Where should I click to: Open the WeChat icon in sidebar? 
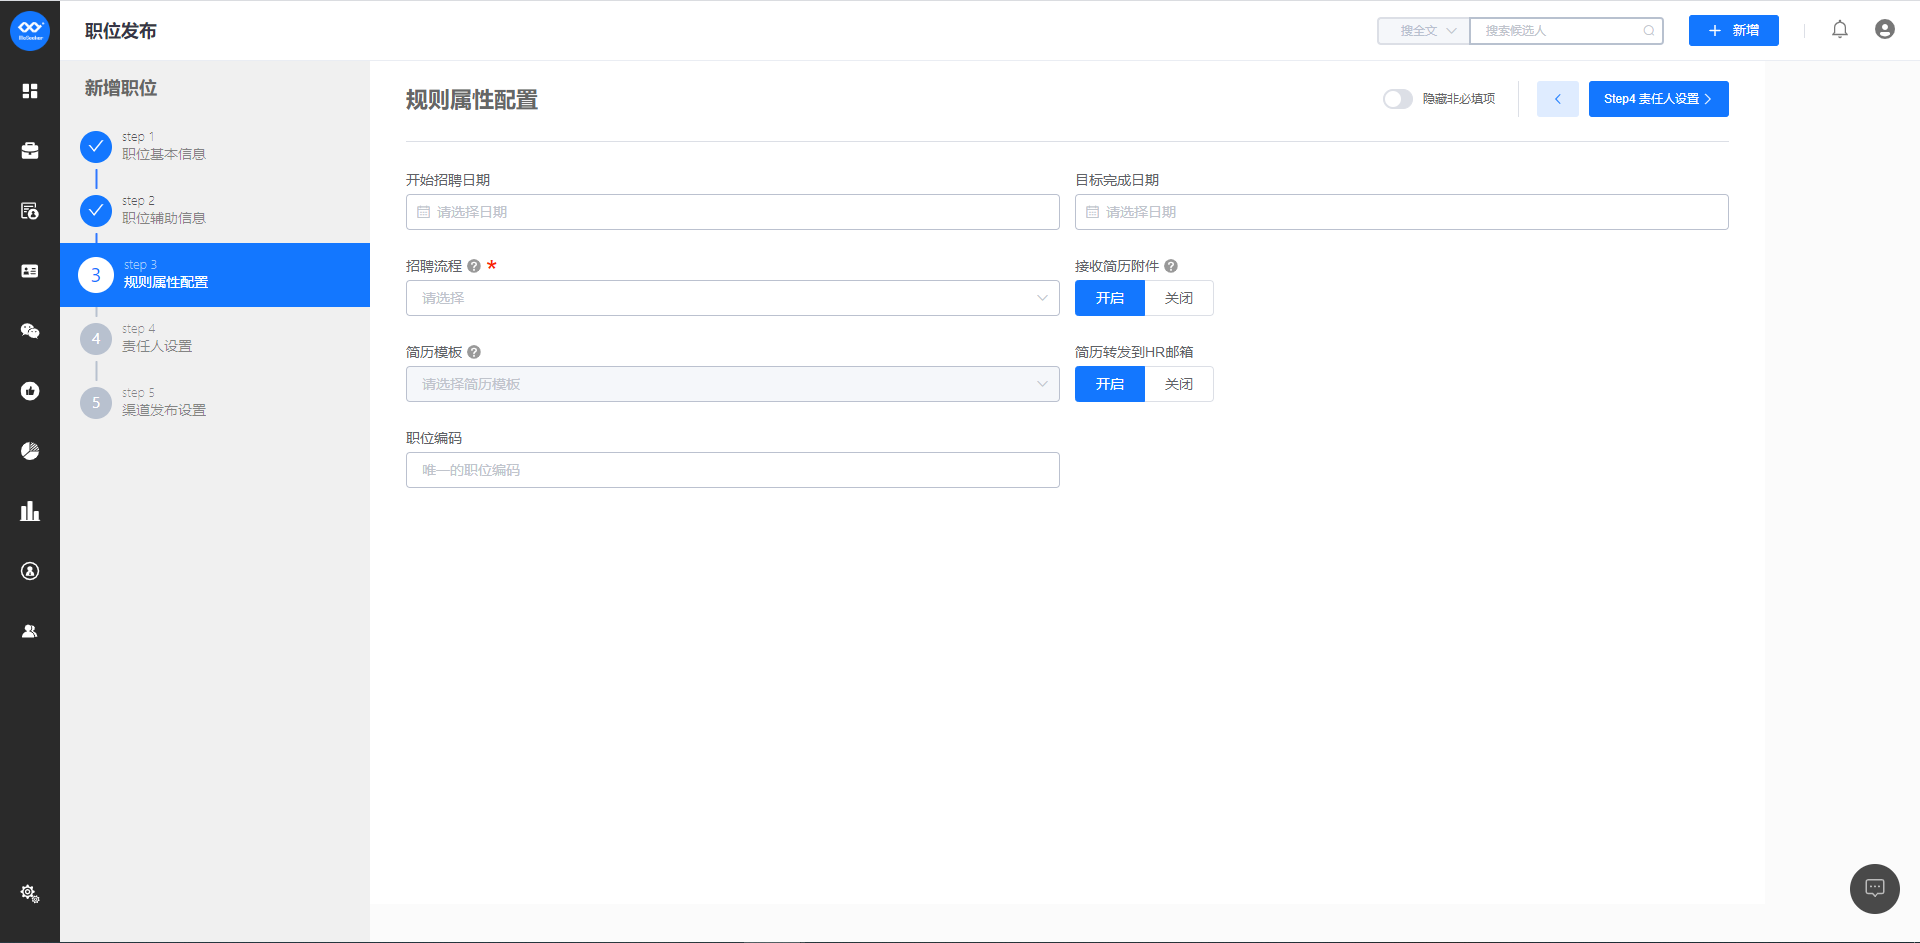(30, 331)
